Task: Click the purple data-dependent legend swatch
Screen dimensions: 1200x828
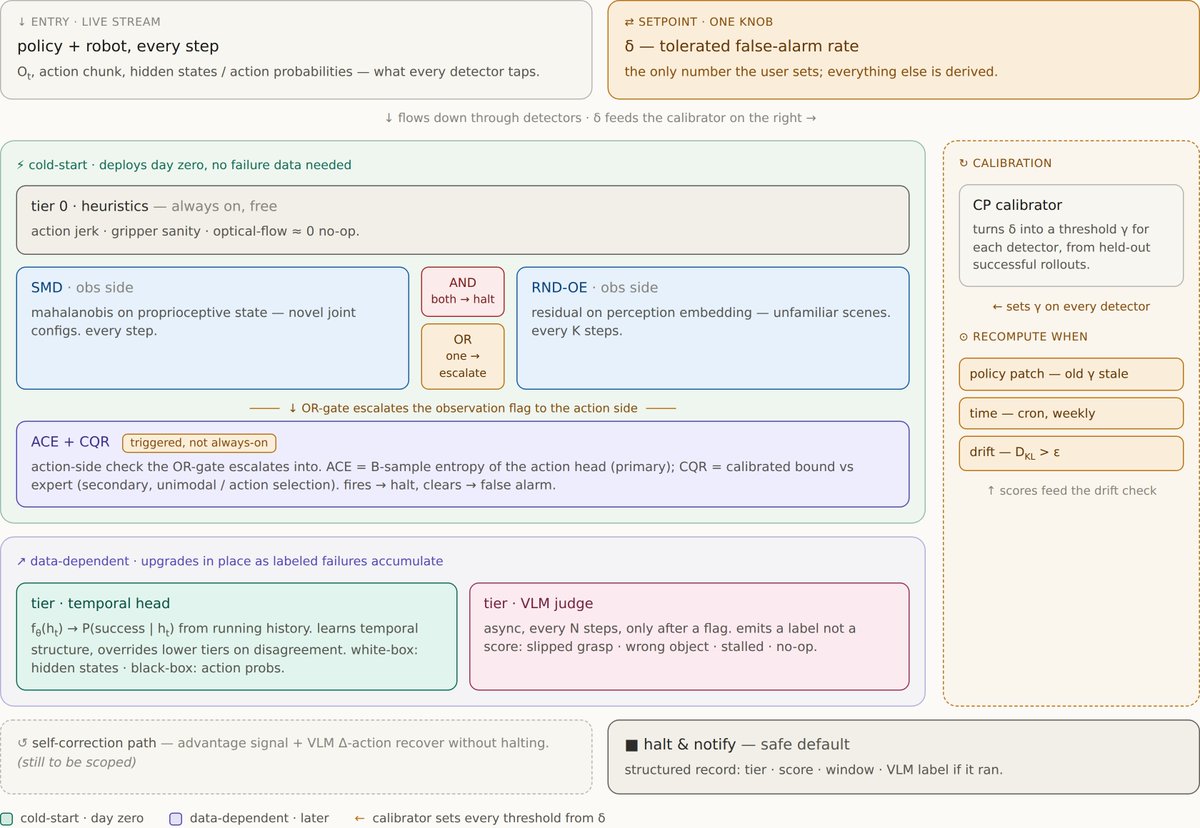Action: 176,818
